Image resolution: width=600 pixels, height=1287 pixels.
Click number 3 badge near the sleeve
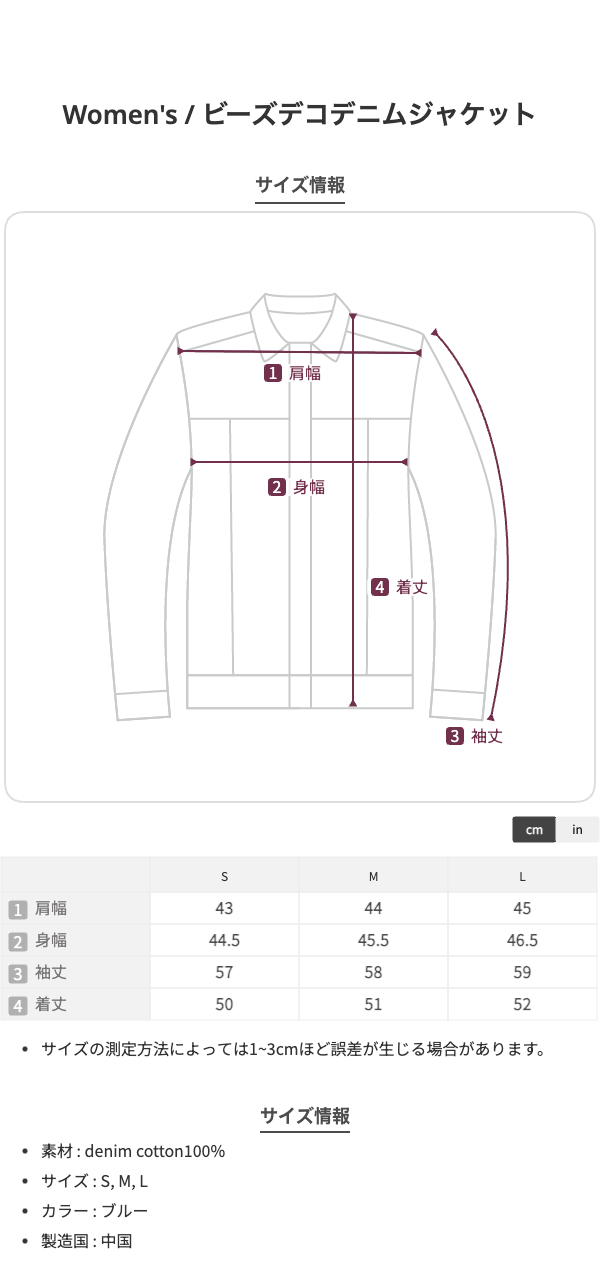(455, 737)
